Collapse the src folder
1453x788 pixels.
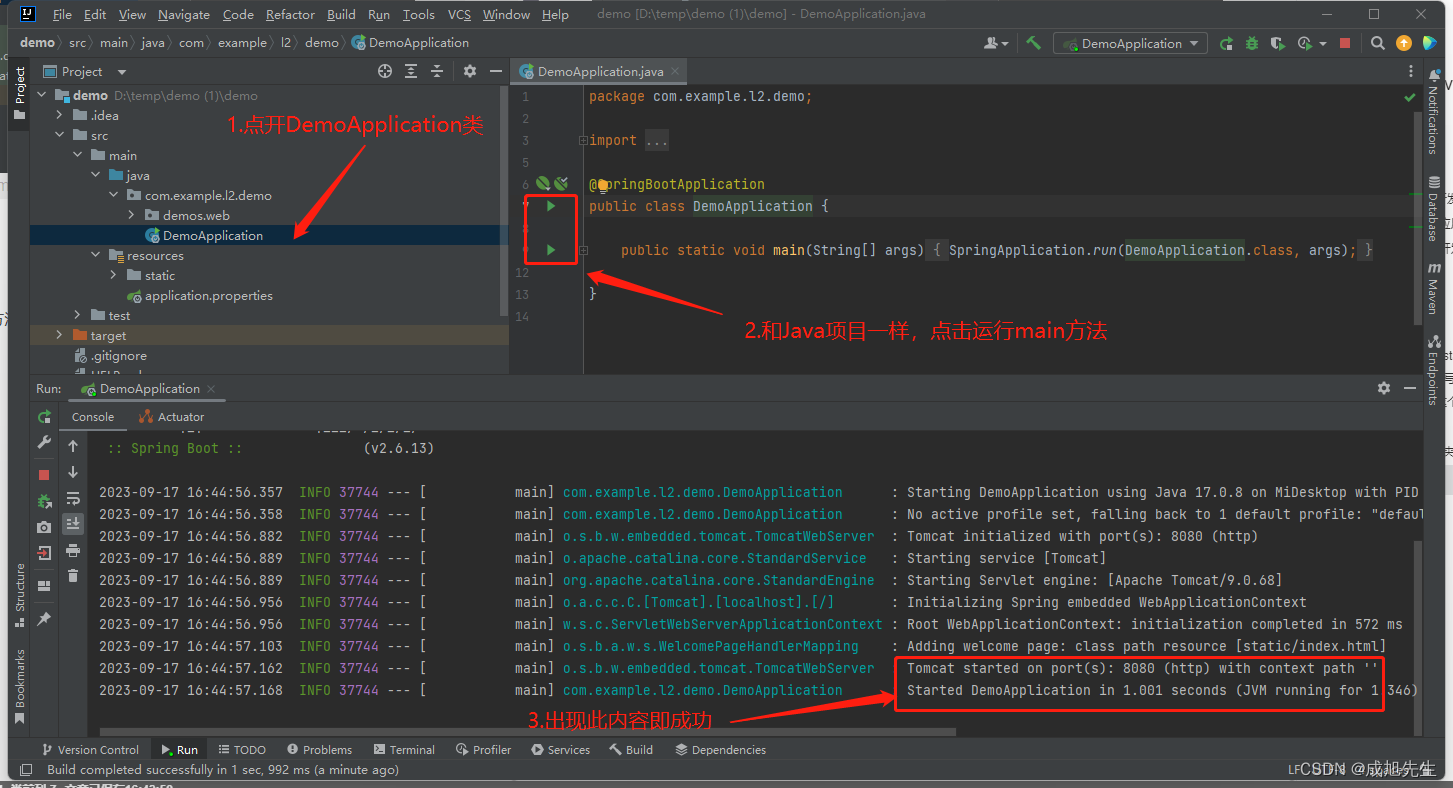click(x=60, y=135)
